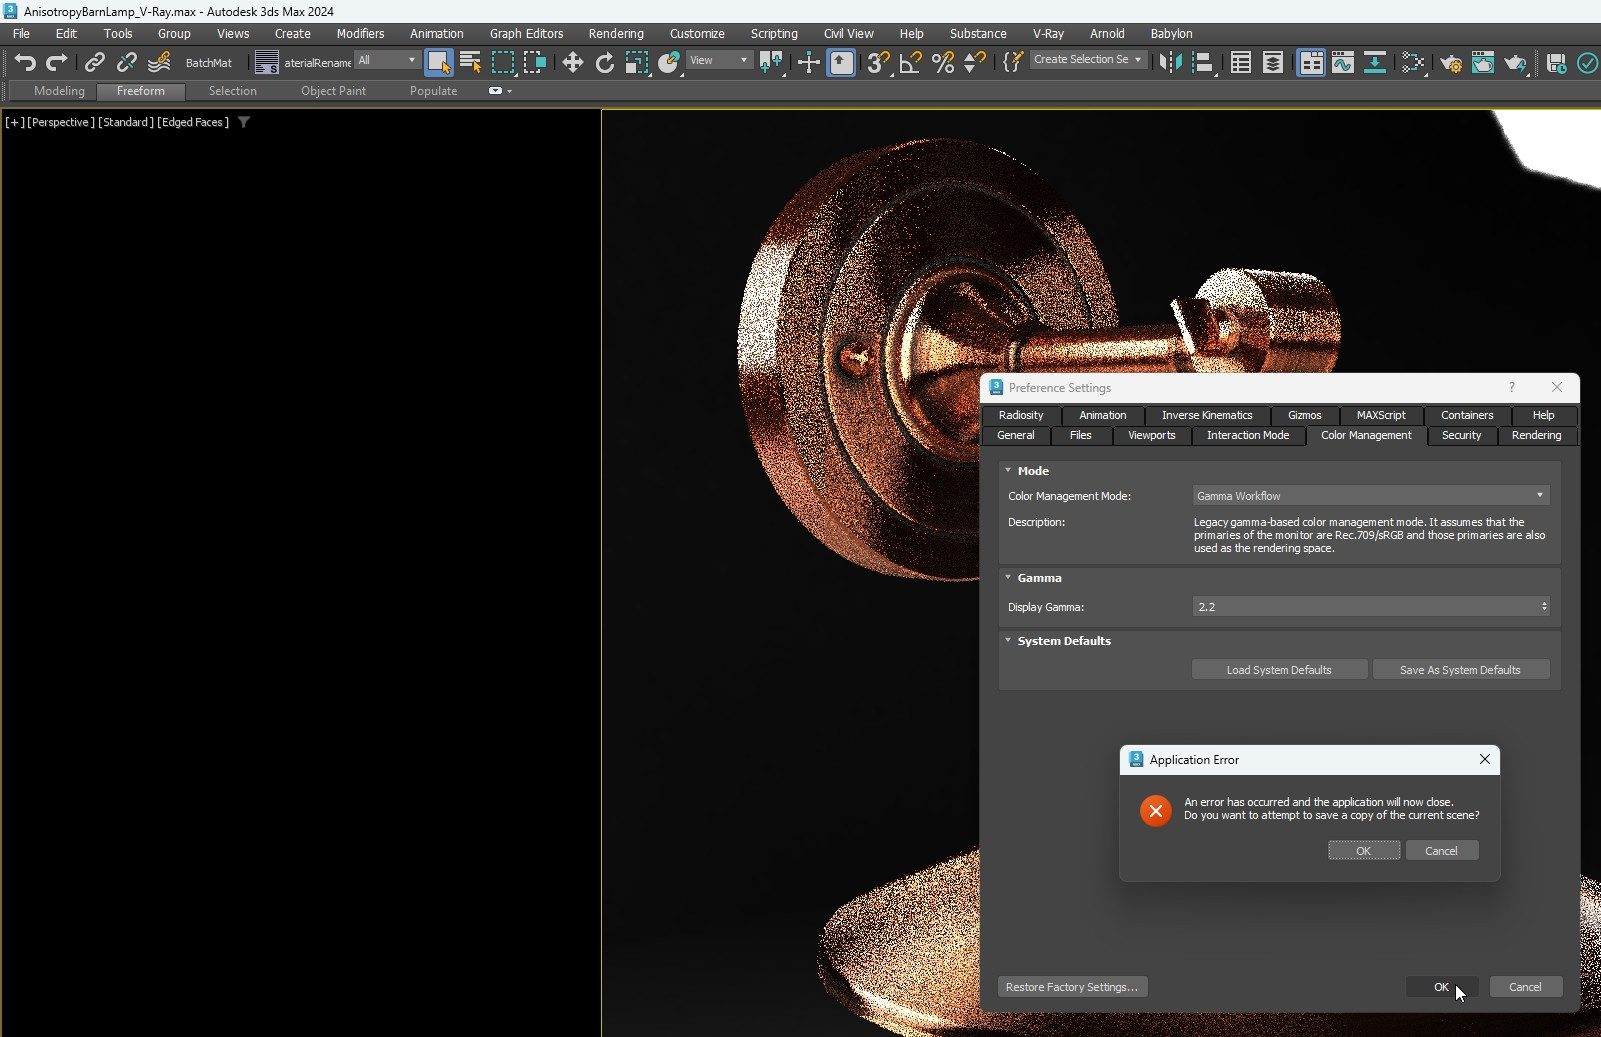
Task: Click the Preference Settings help question mark
Action: pyautogui.click(x=1511, y=387)
